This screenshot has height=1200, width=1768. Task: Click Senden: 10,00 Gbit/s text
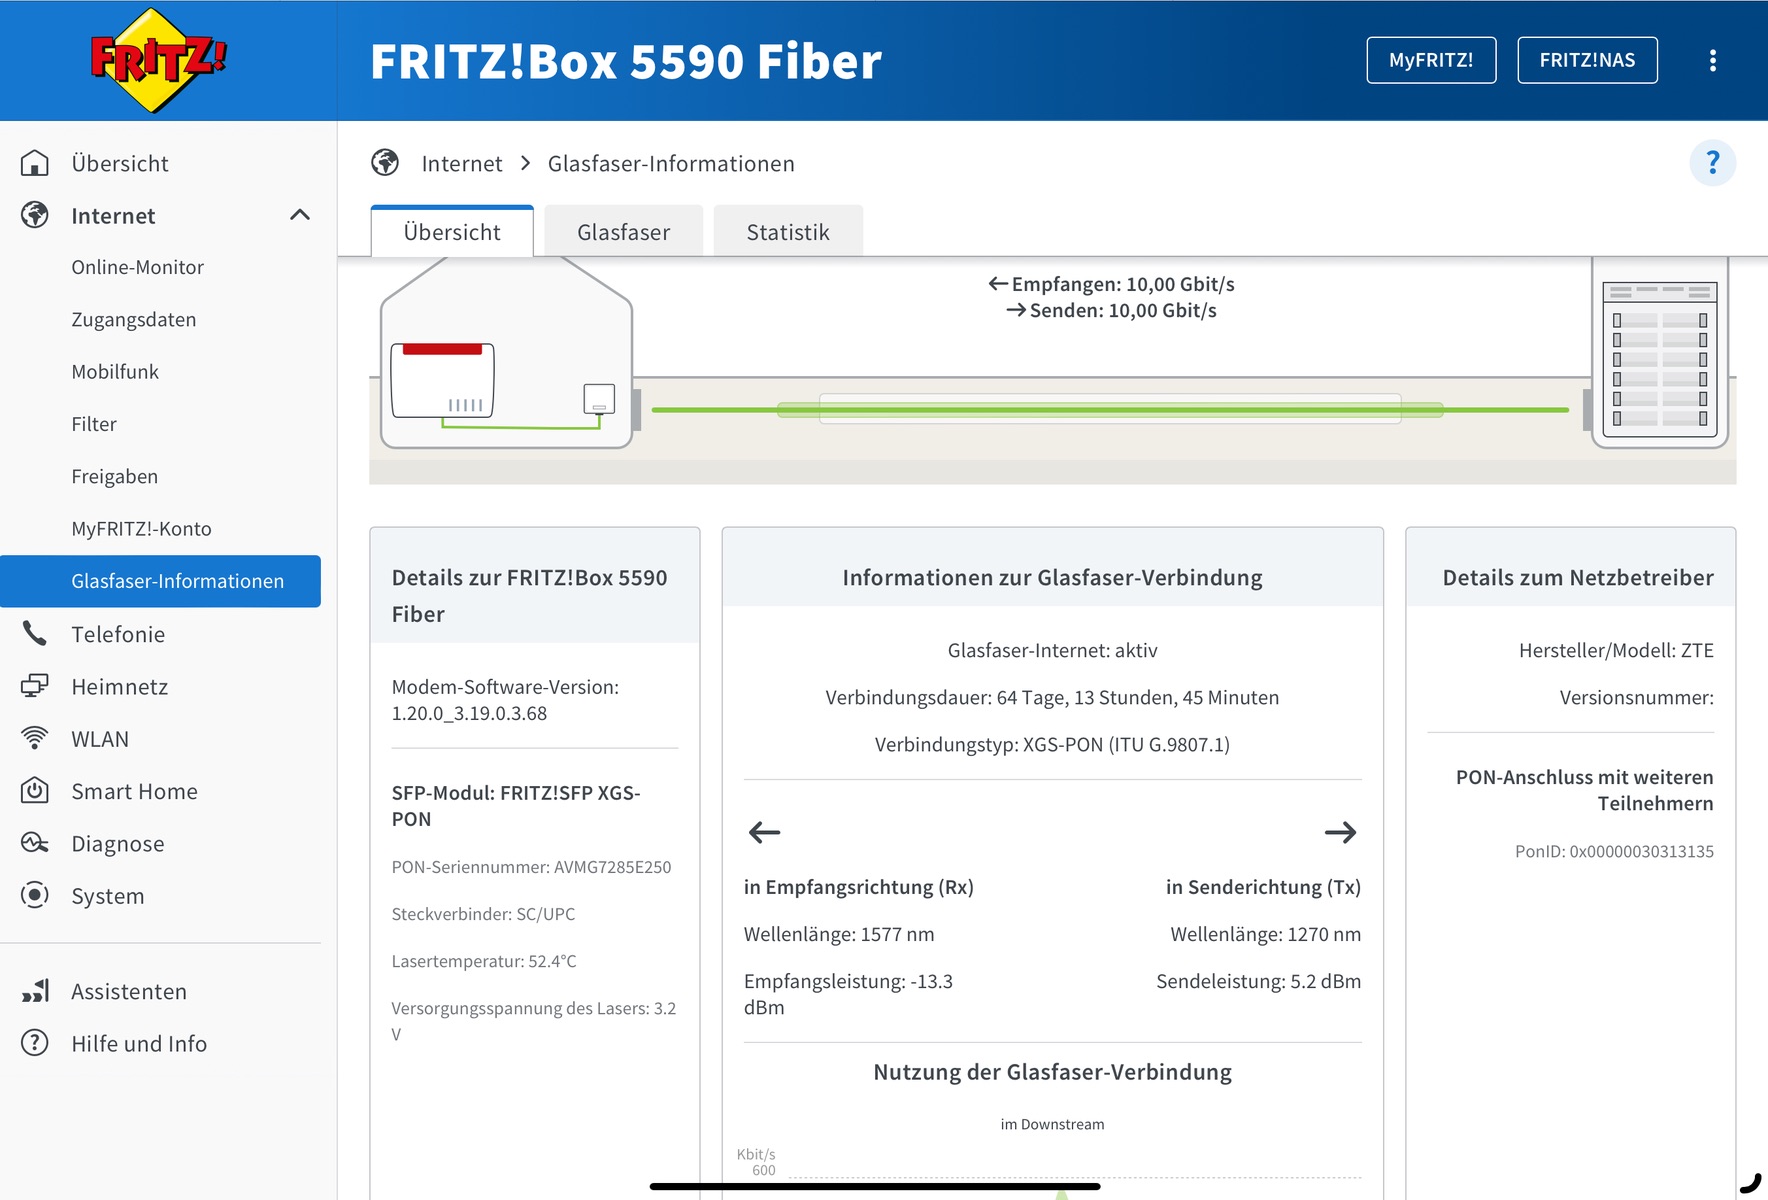pyautogui.click(x=1112, y=310)
